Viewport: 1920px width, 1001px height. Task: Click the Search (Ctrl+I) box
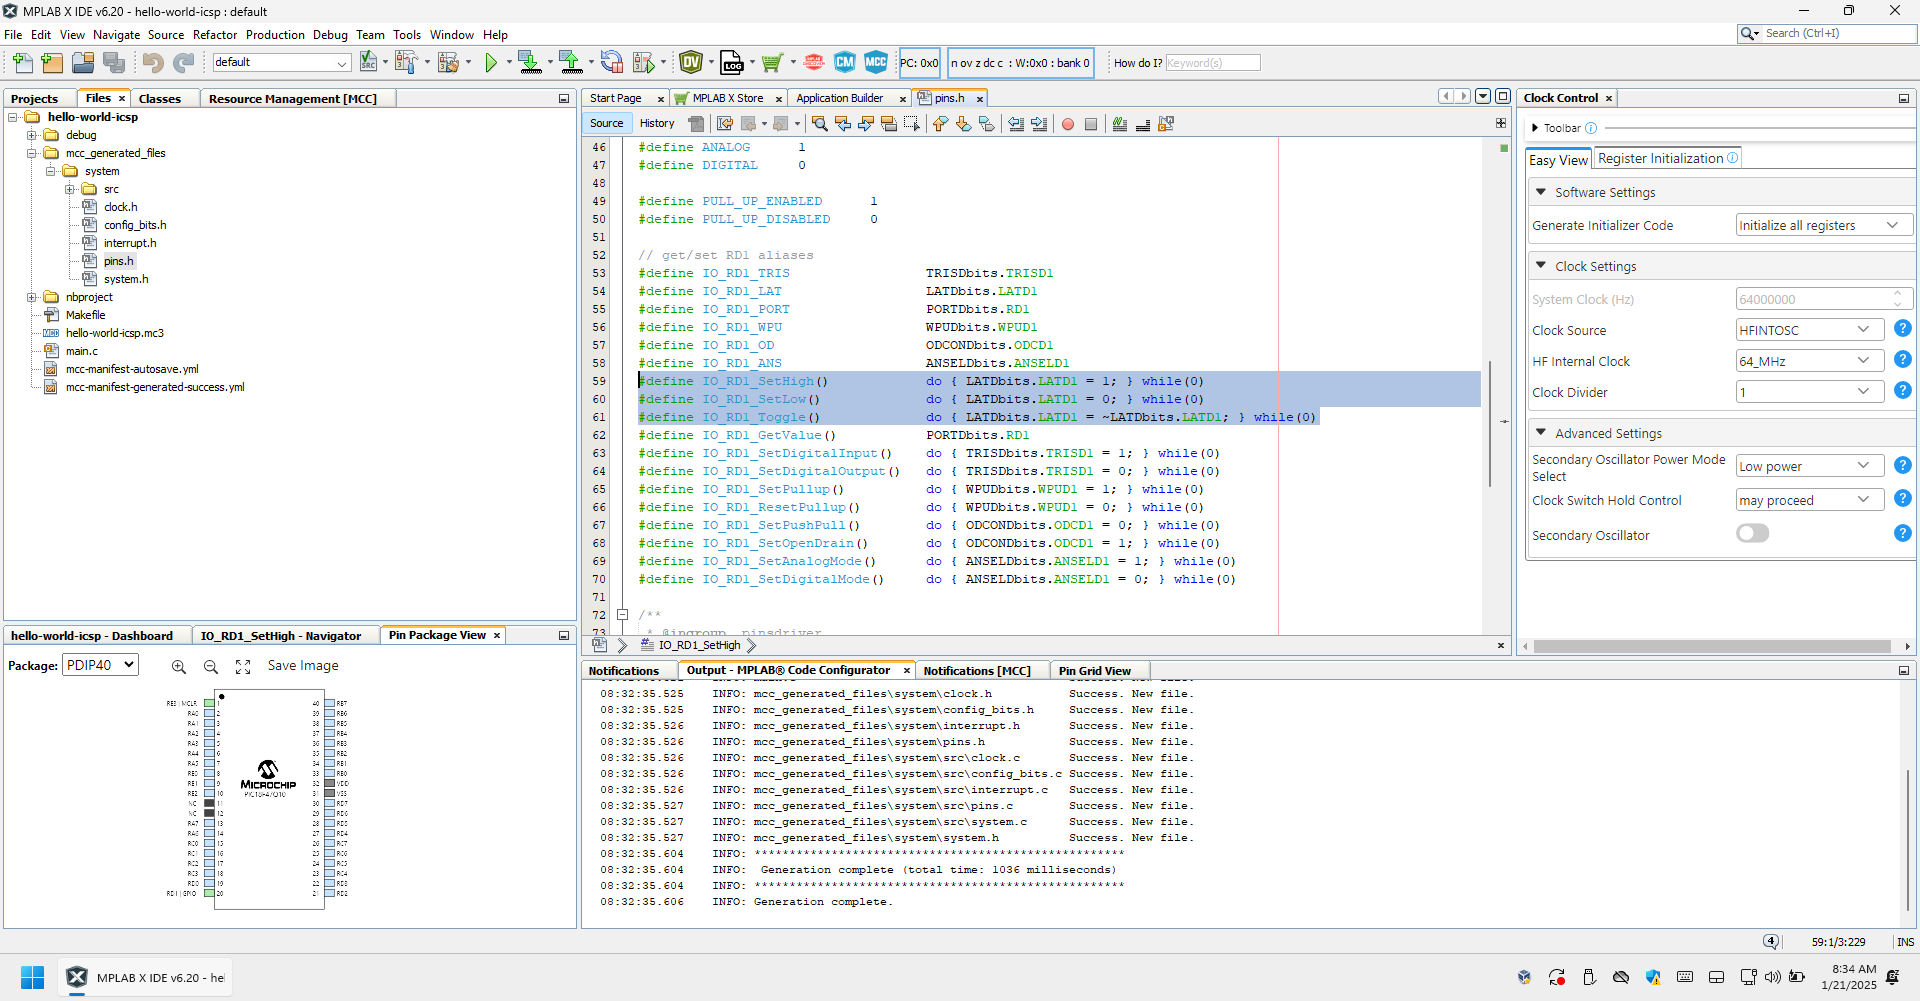pos(1827,34)
